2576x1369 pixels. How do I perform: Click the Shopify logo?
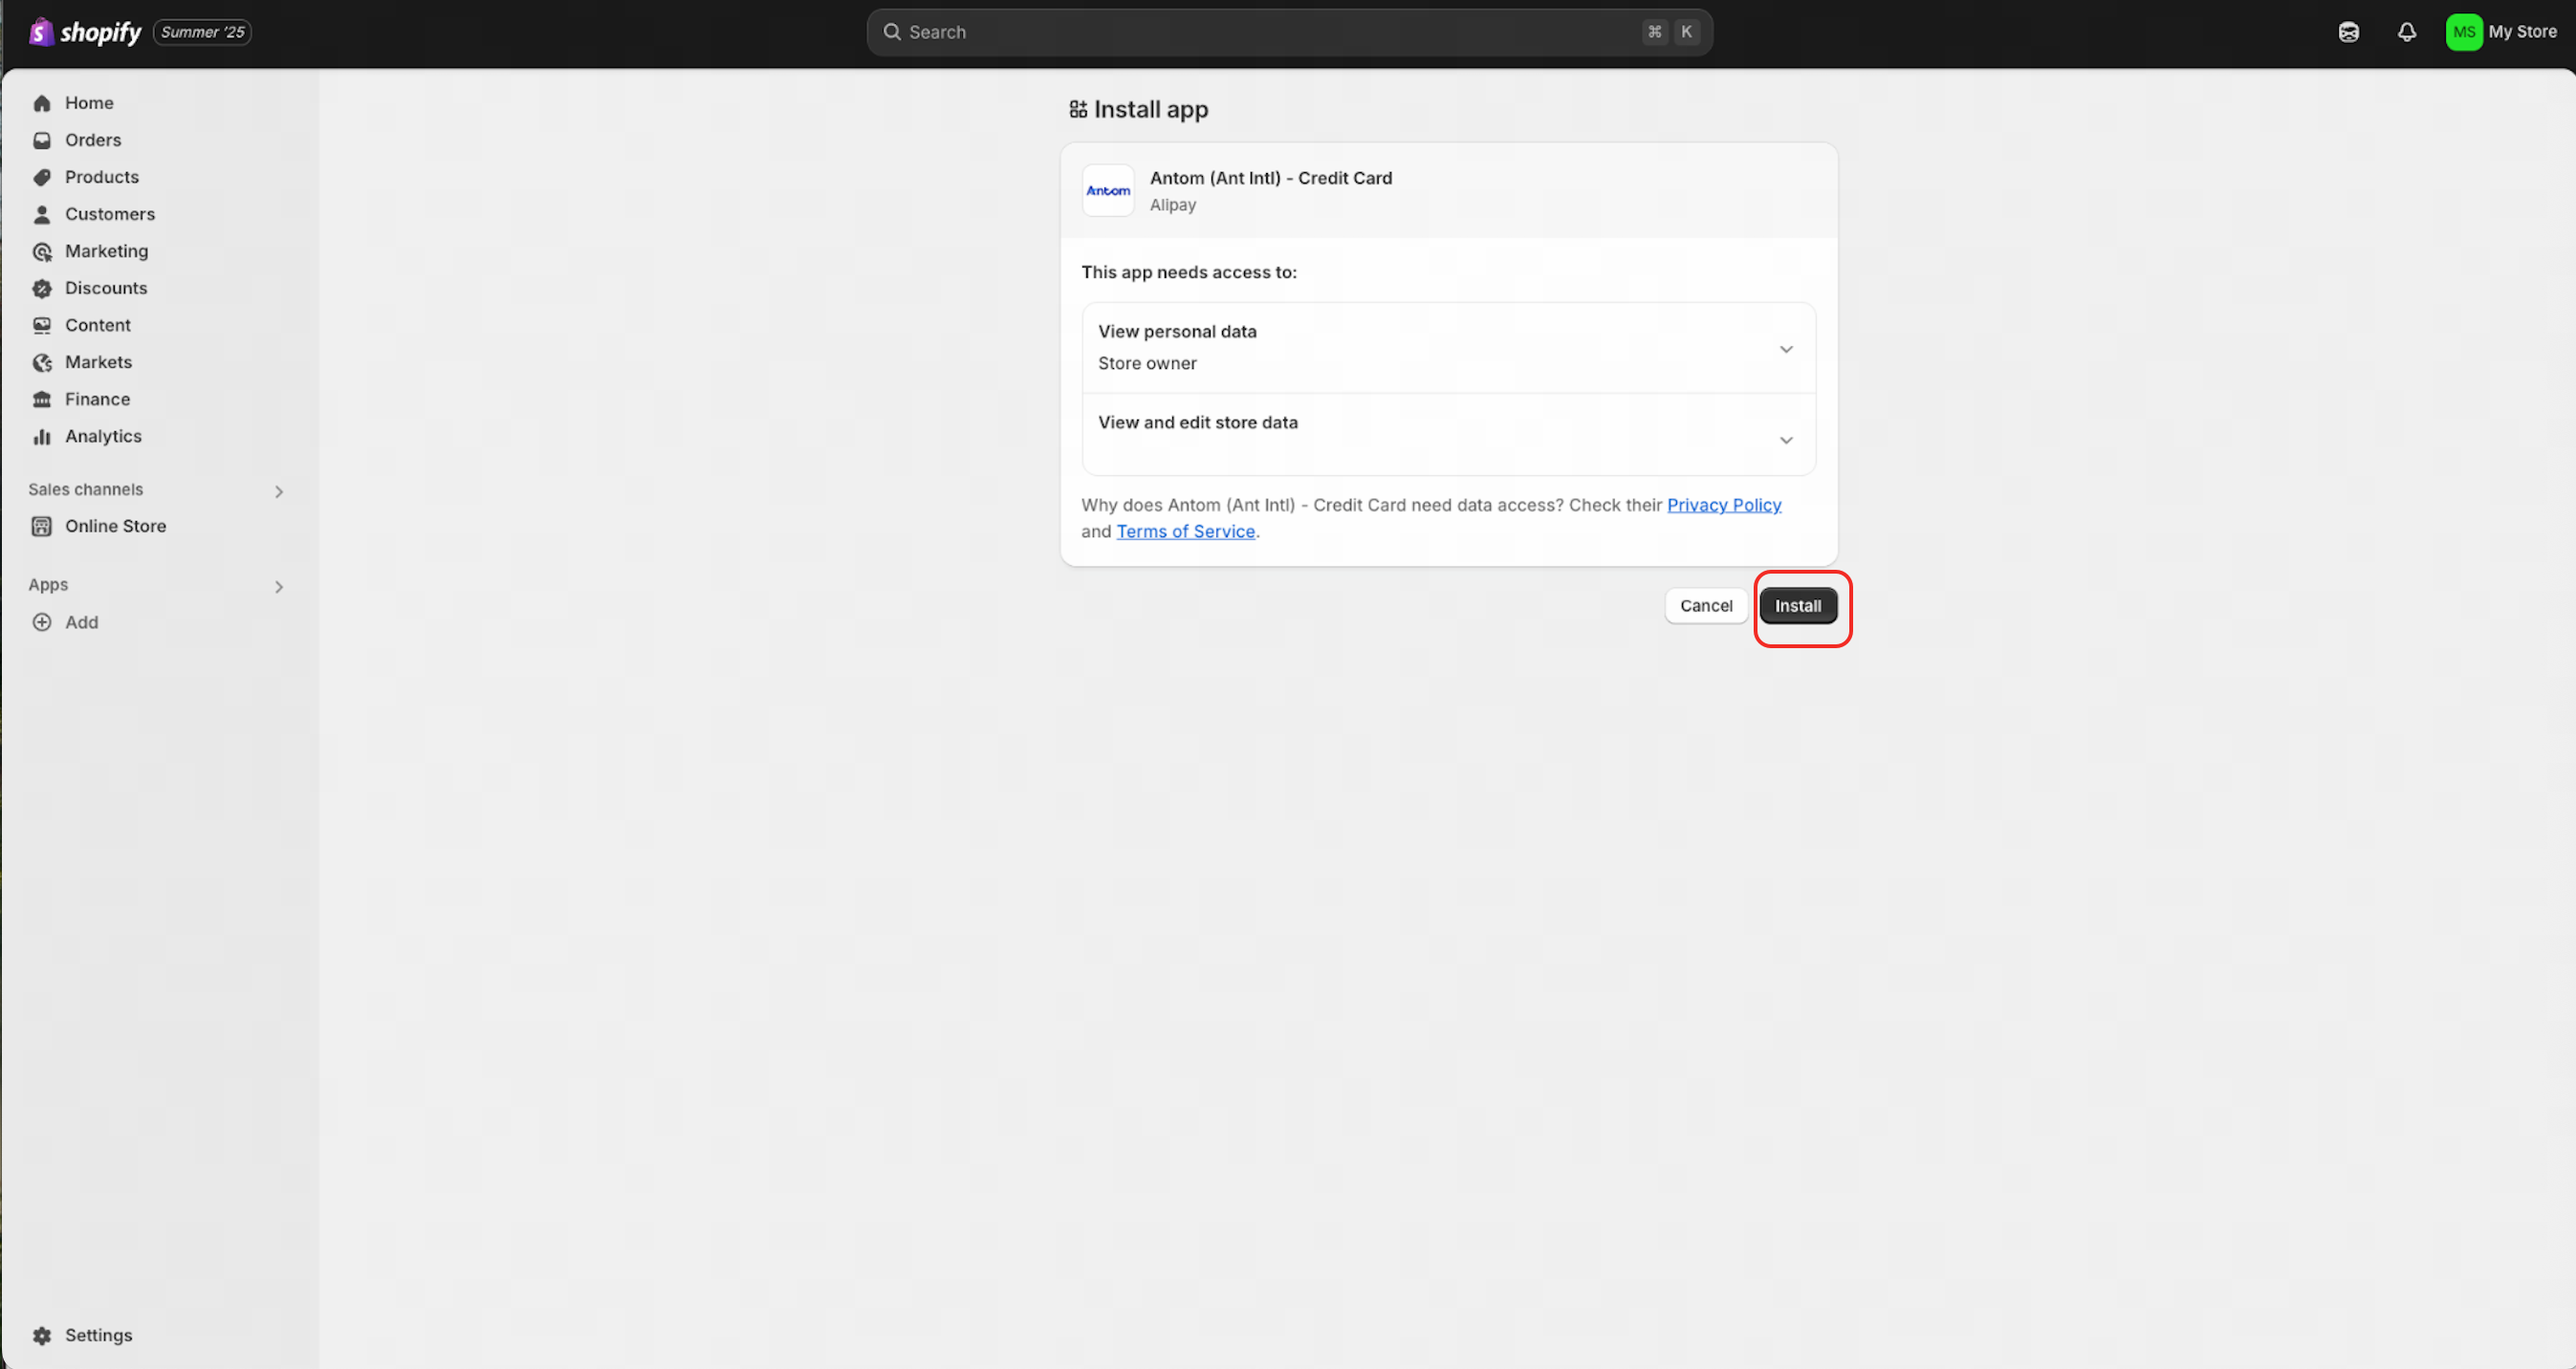click(85, 32)
